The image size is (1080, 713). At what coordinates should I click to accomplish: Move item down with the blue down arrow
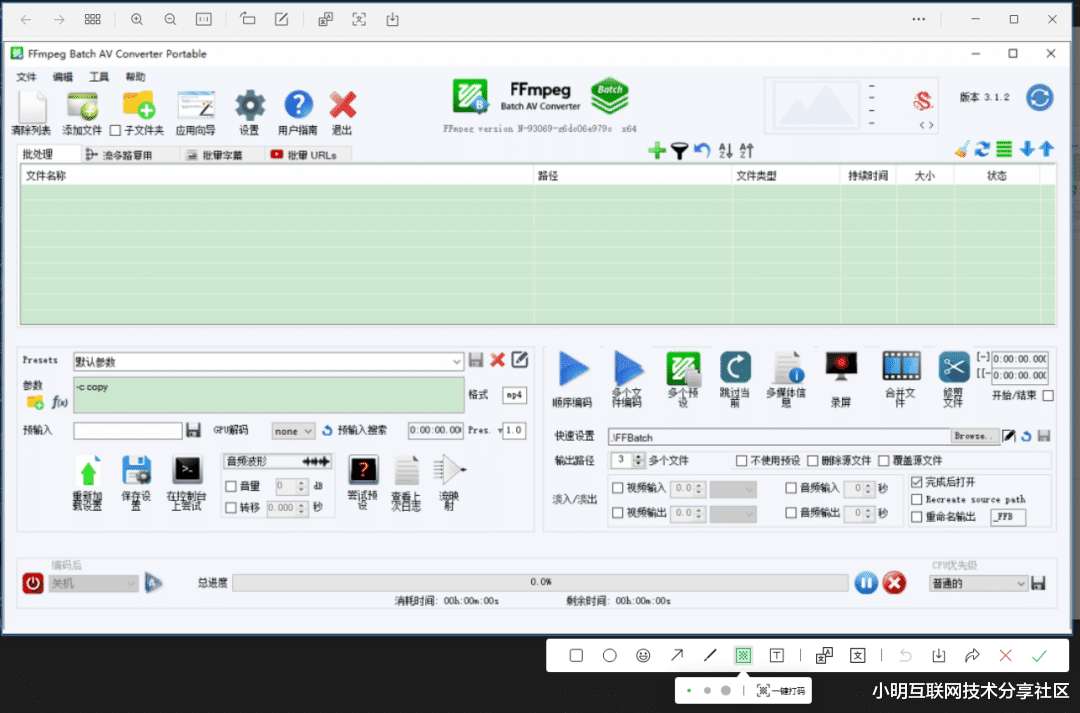1027,149
